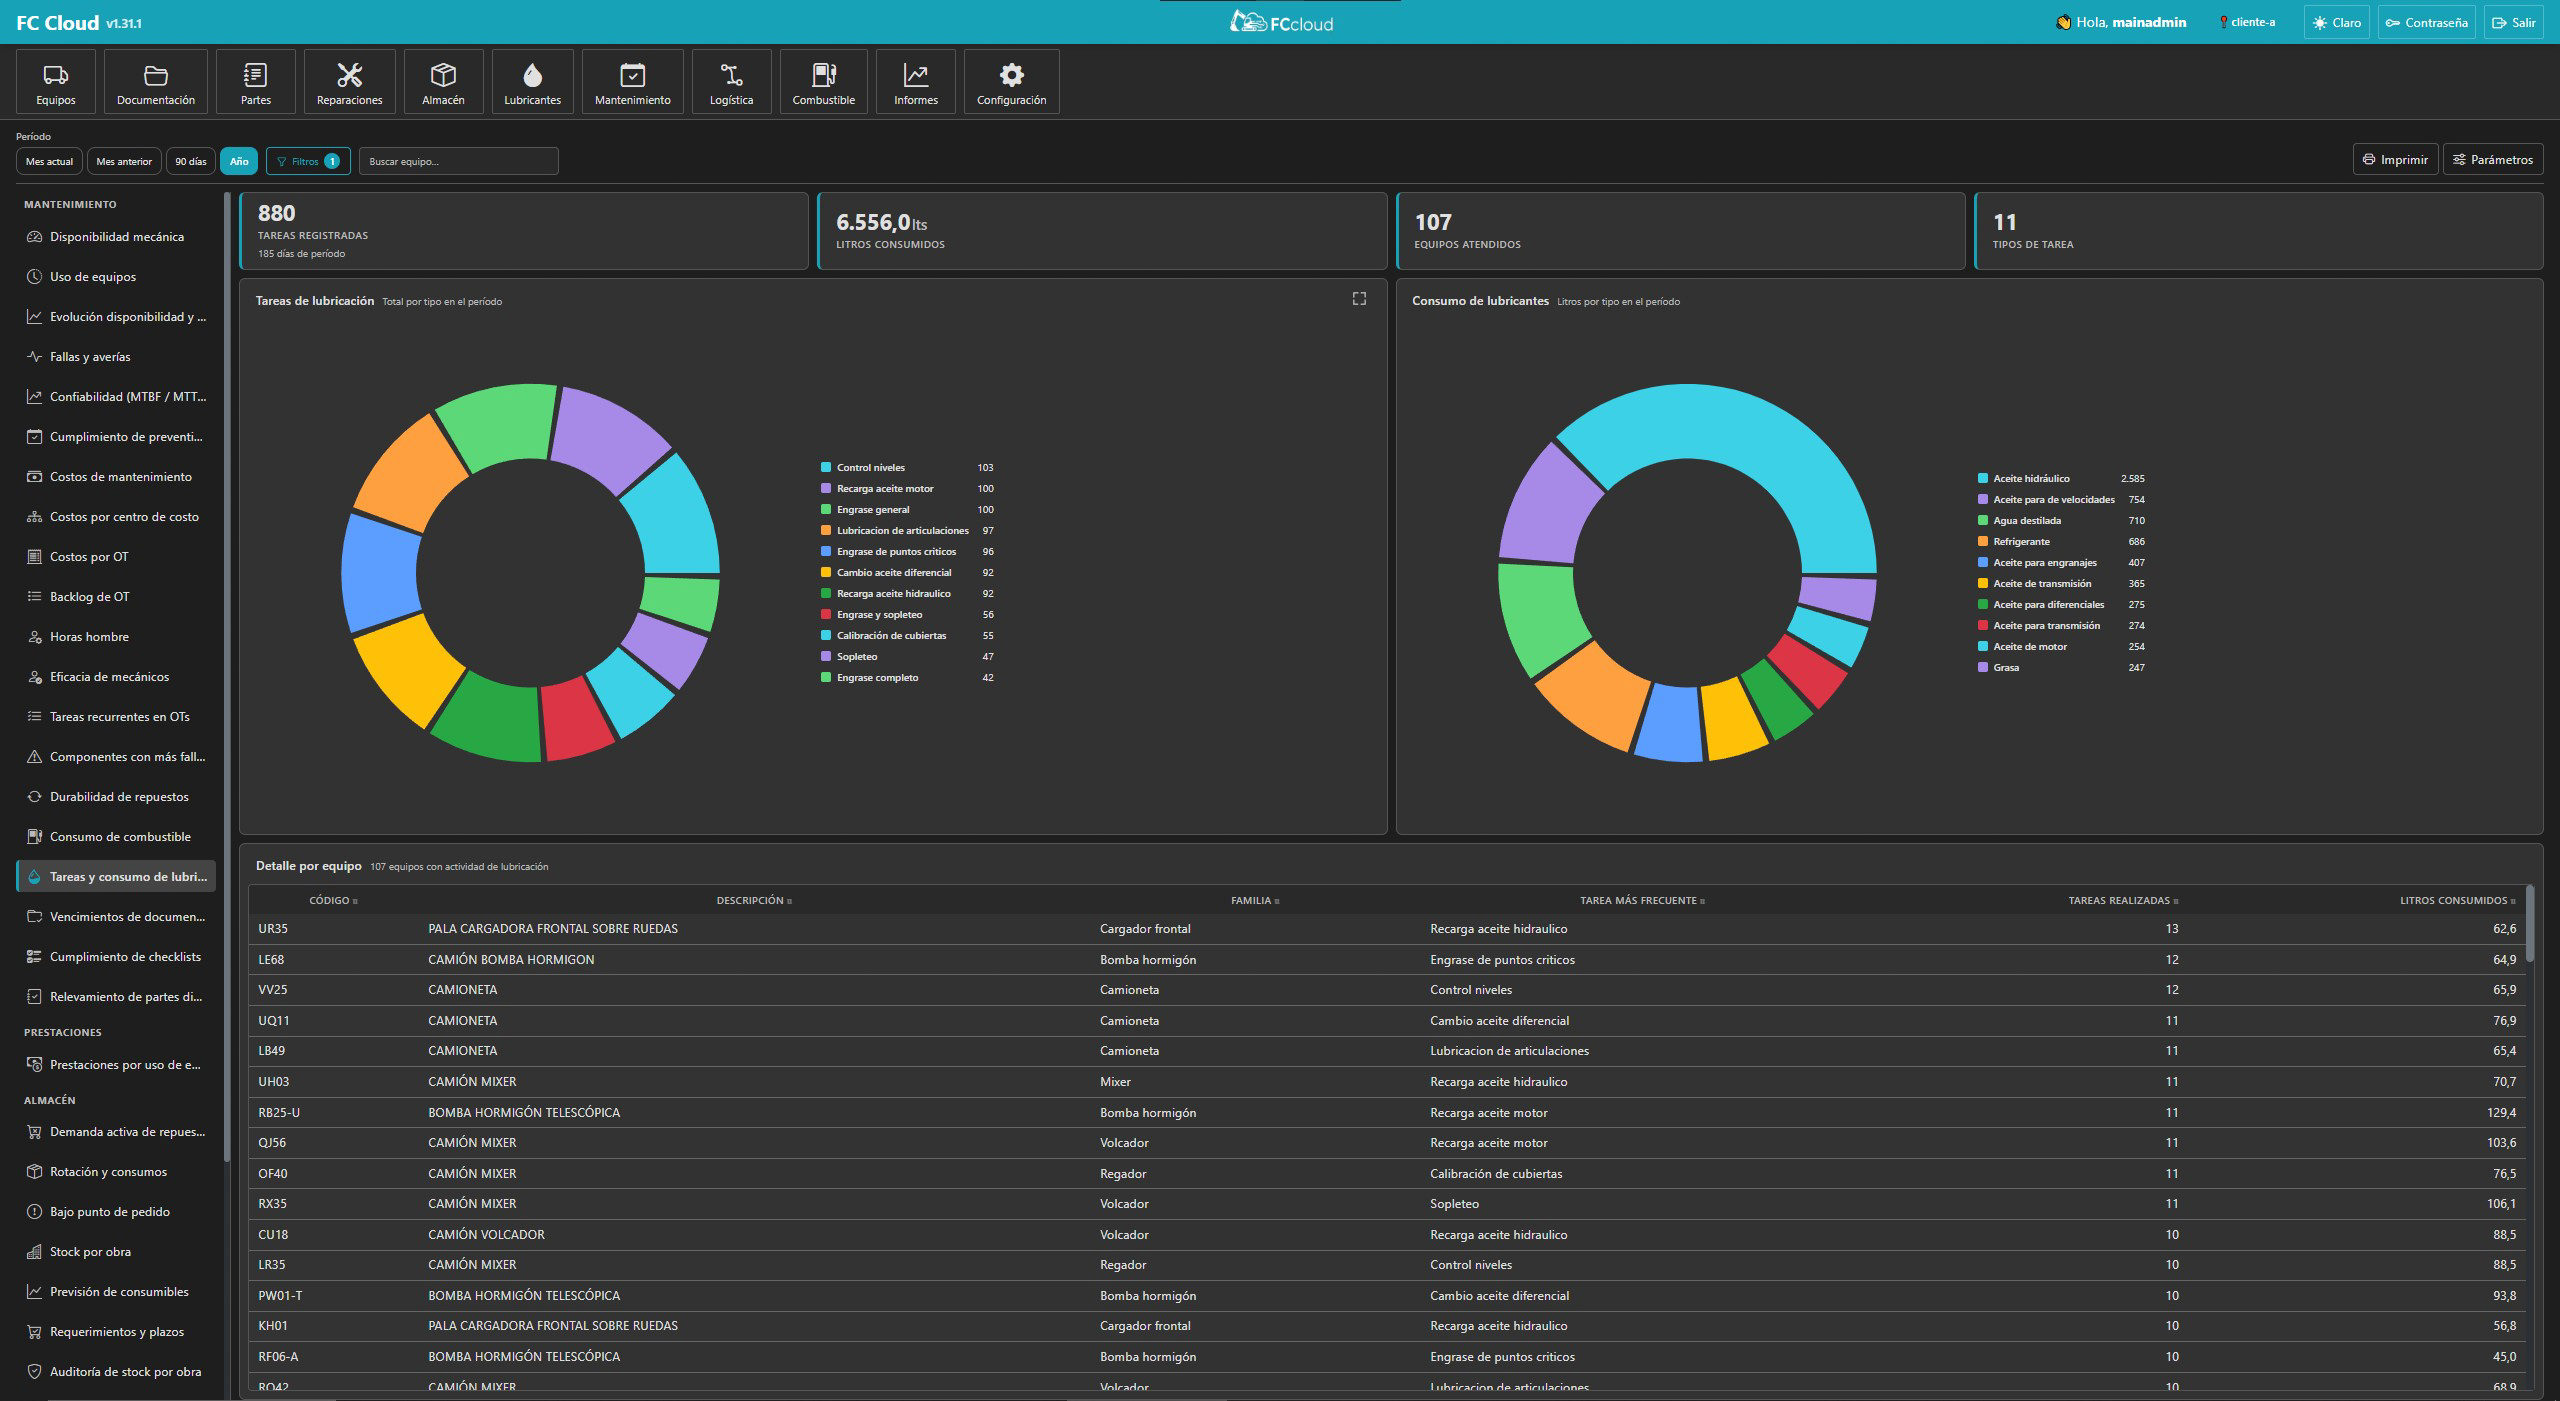Expand the Tareas de lubricación chart fullscreen

pos(1359,299)
